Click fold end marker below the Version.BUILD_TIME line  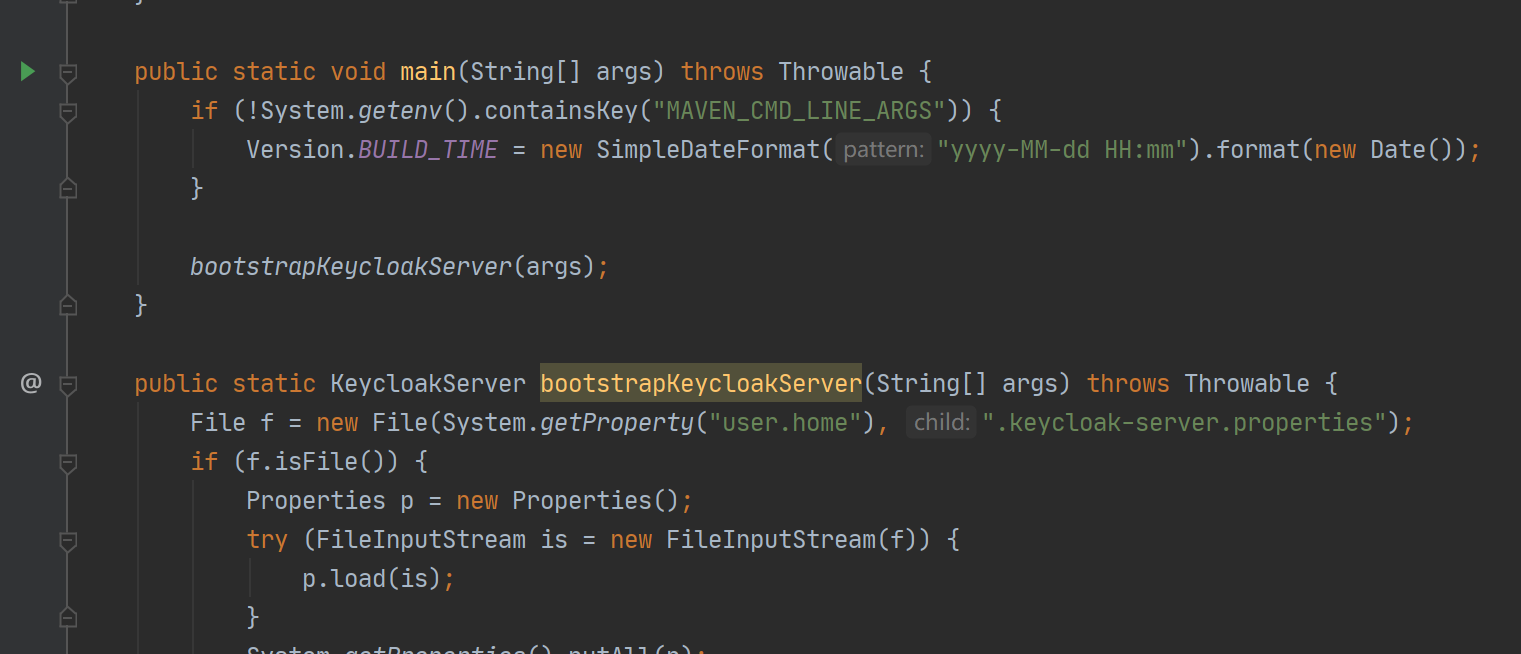click(x=68, y=188)
